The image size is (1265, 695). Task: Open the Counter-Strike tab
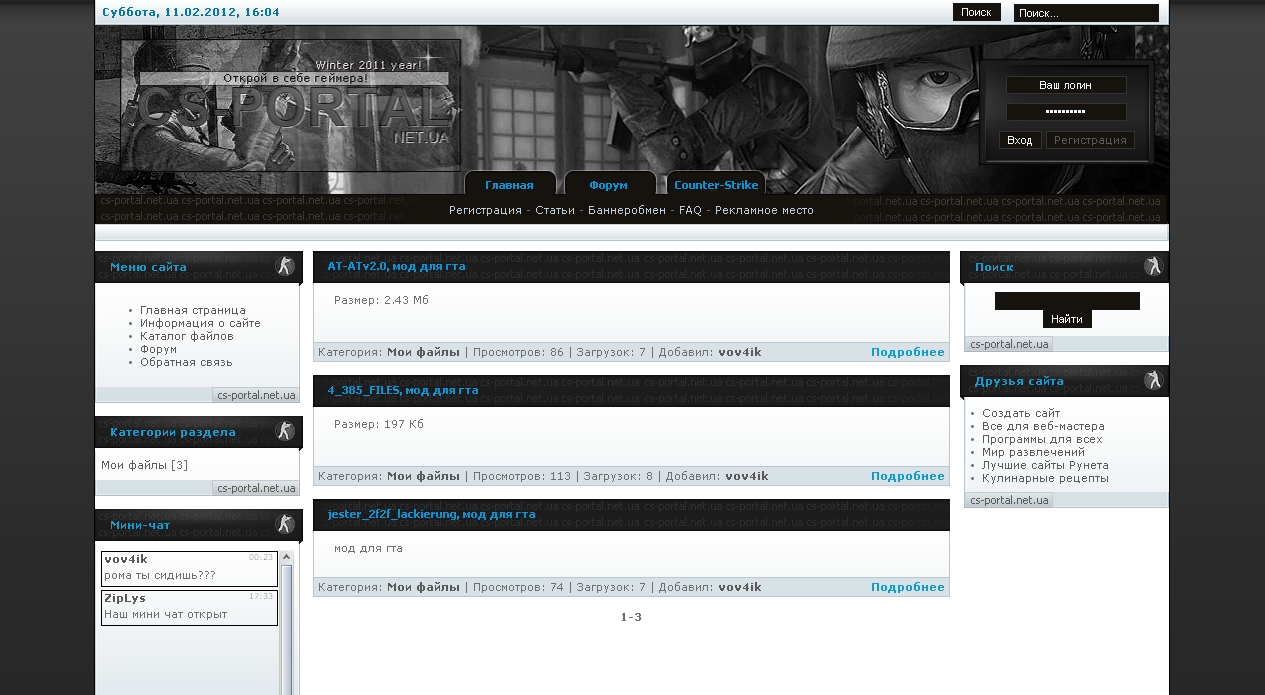click(x=716, y=185)
